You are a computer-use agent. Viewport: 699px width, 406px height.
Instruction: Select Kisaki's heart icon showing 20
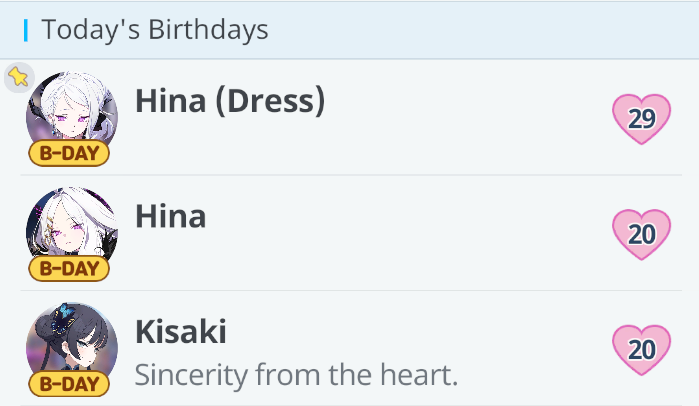(x=641, y=349)
